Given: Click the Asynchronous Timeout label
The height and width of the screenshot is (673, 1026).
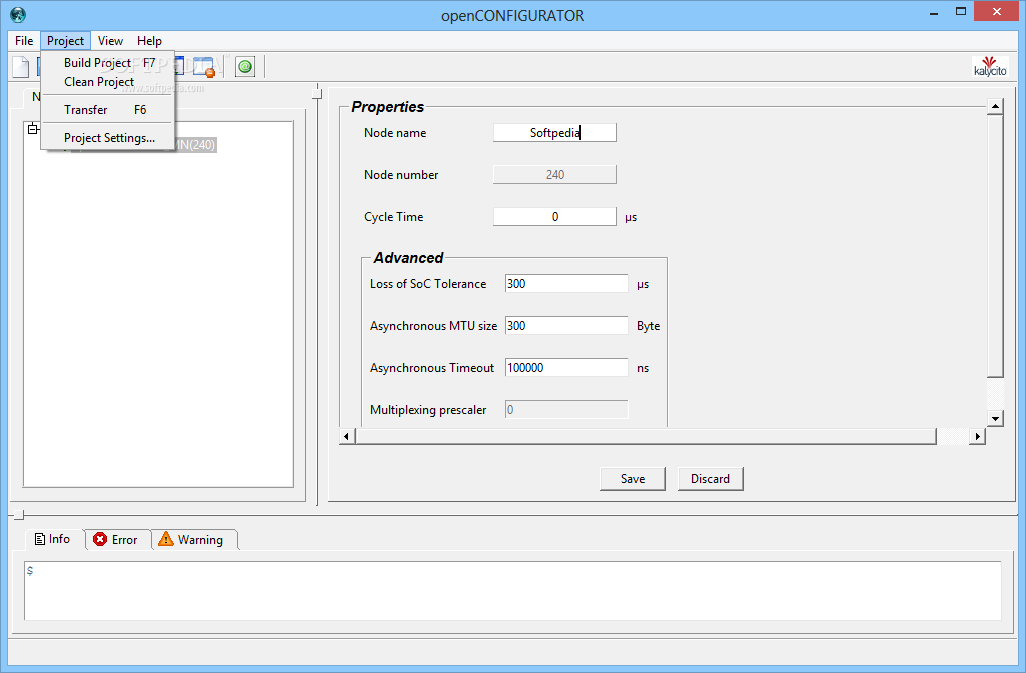Looking at the screenshot, I should click(x=432, y=368).
